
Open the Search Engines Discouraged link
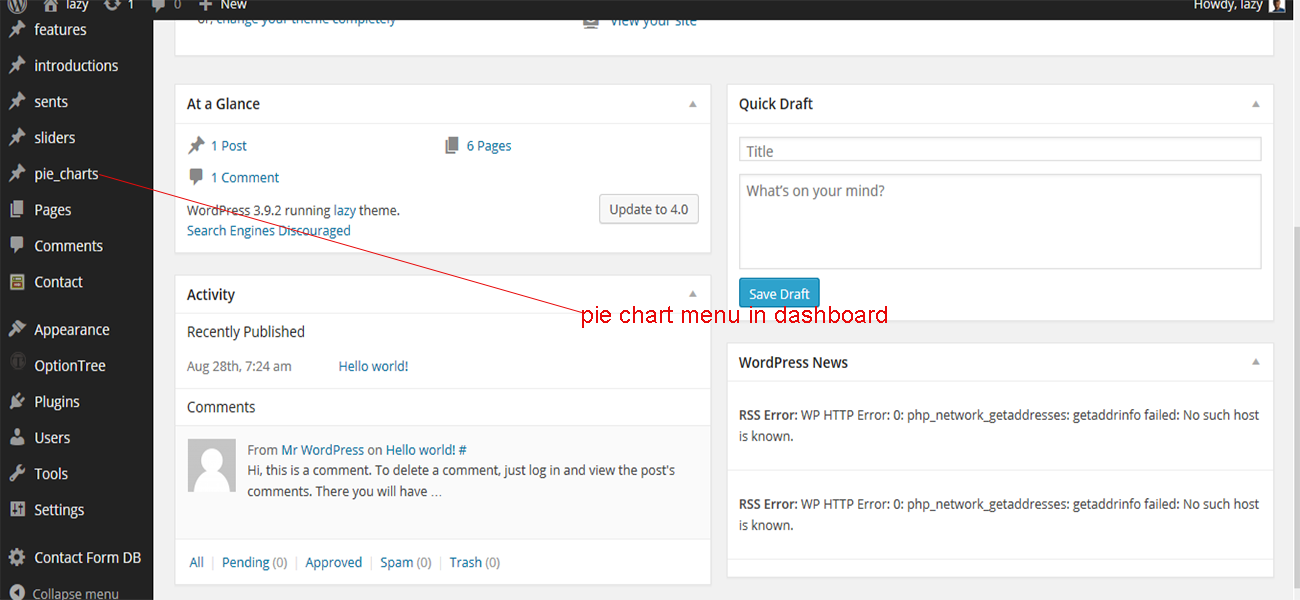click(268, 231)
